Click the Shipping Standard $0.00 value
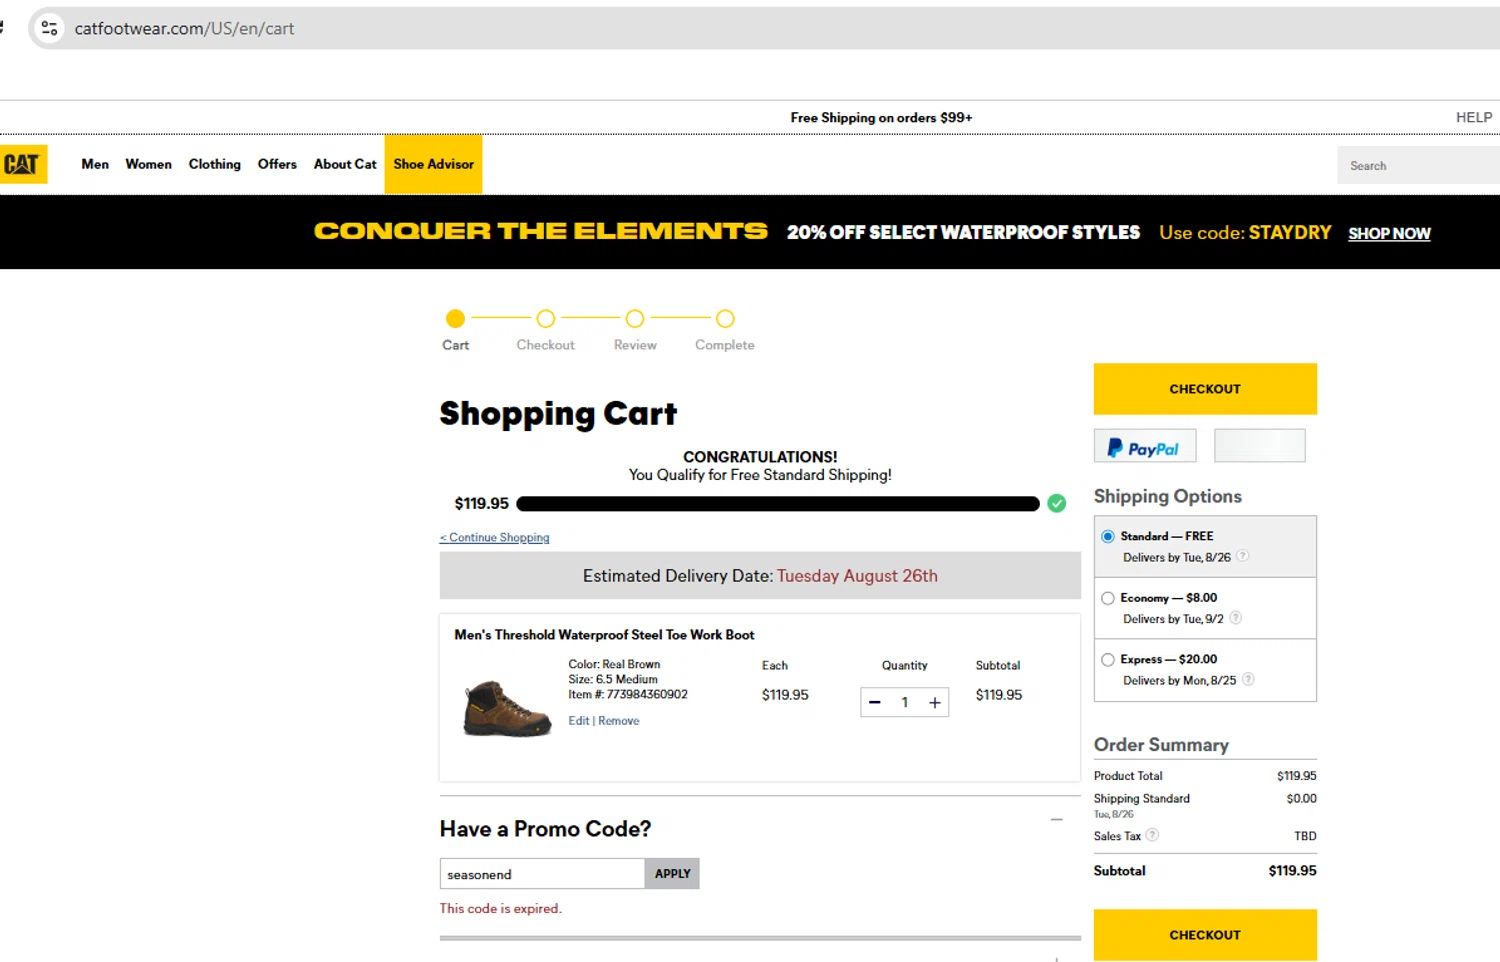 tap(1301, 798)
